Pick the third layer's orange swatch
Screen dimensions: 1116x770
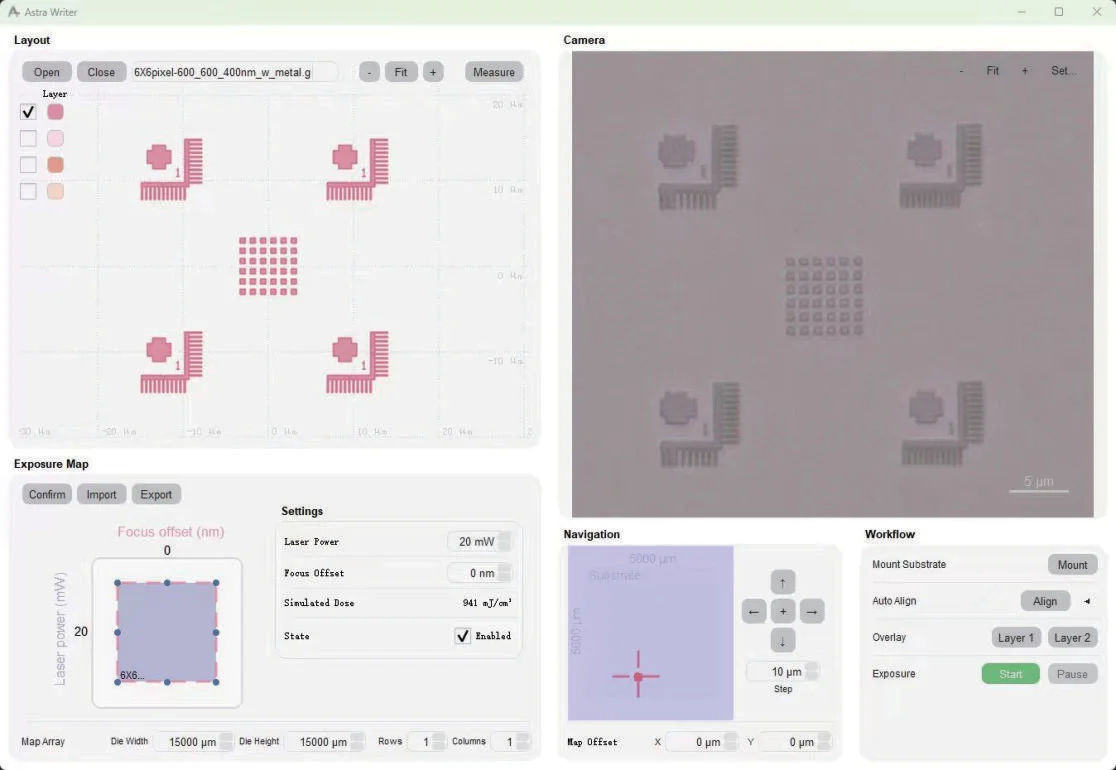(55, 164)
